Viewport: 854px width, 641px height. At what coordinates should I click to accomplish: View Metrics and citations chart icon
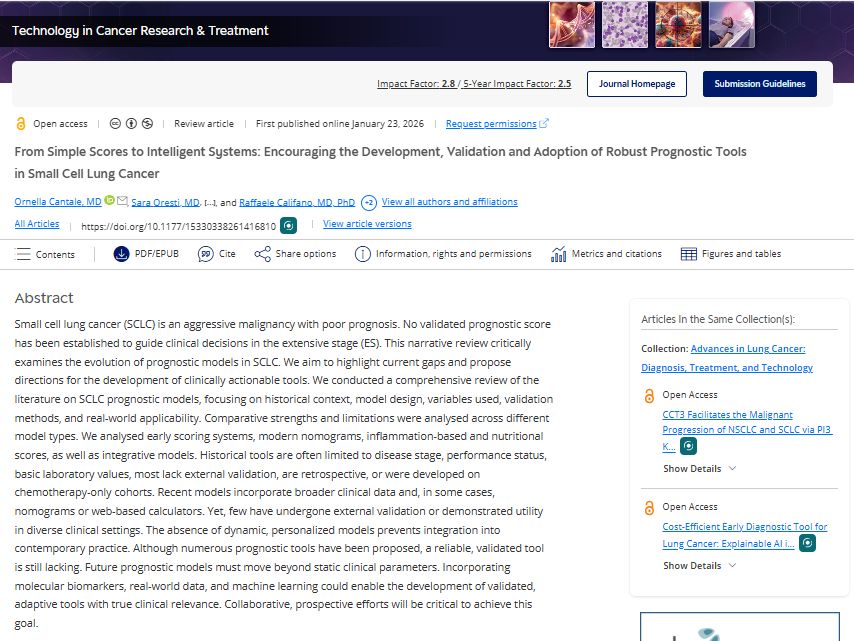point(559,254)
